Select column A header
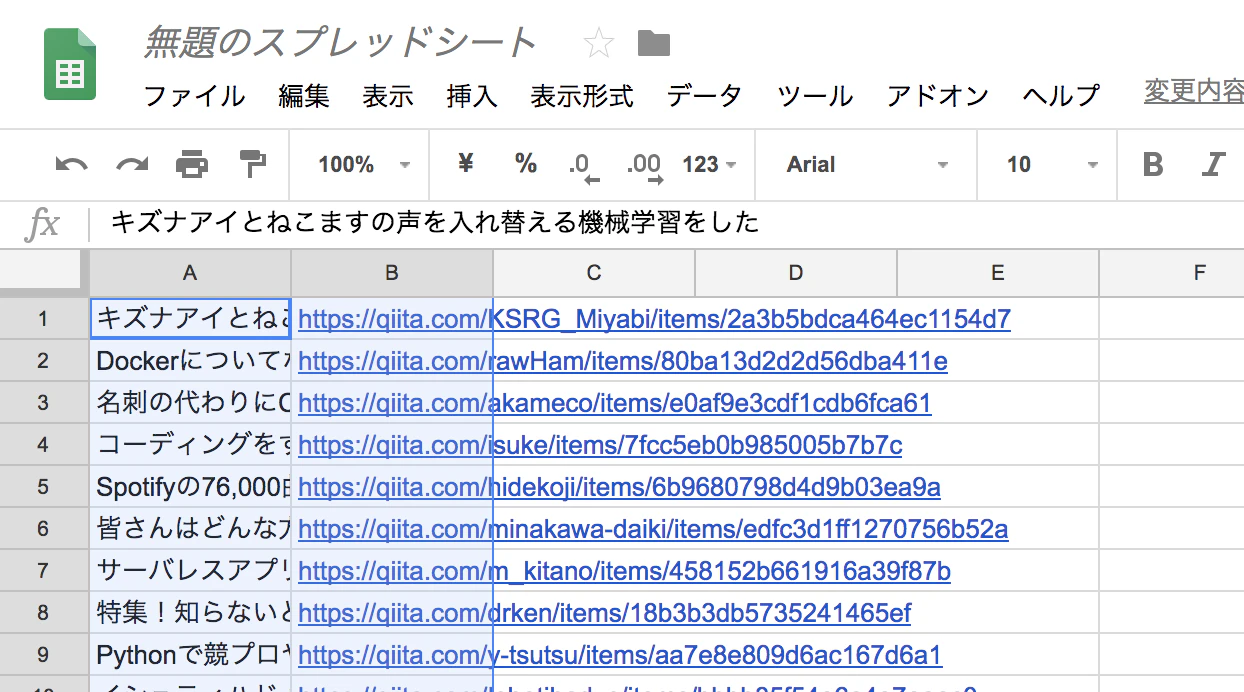The image size is (1244, 692). pyautogui.click(x=190, y=272)
